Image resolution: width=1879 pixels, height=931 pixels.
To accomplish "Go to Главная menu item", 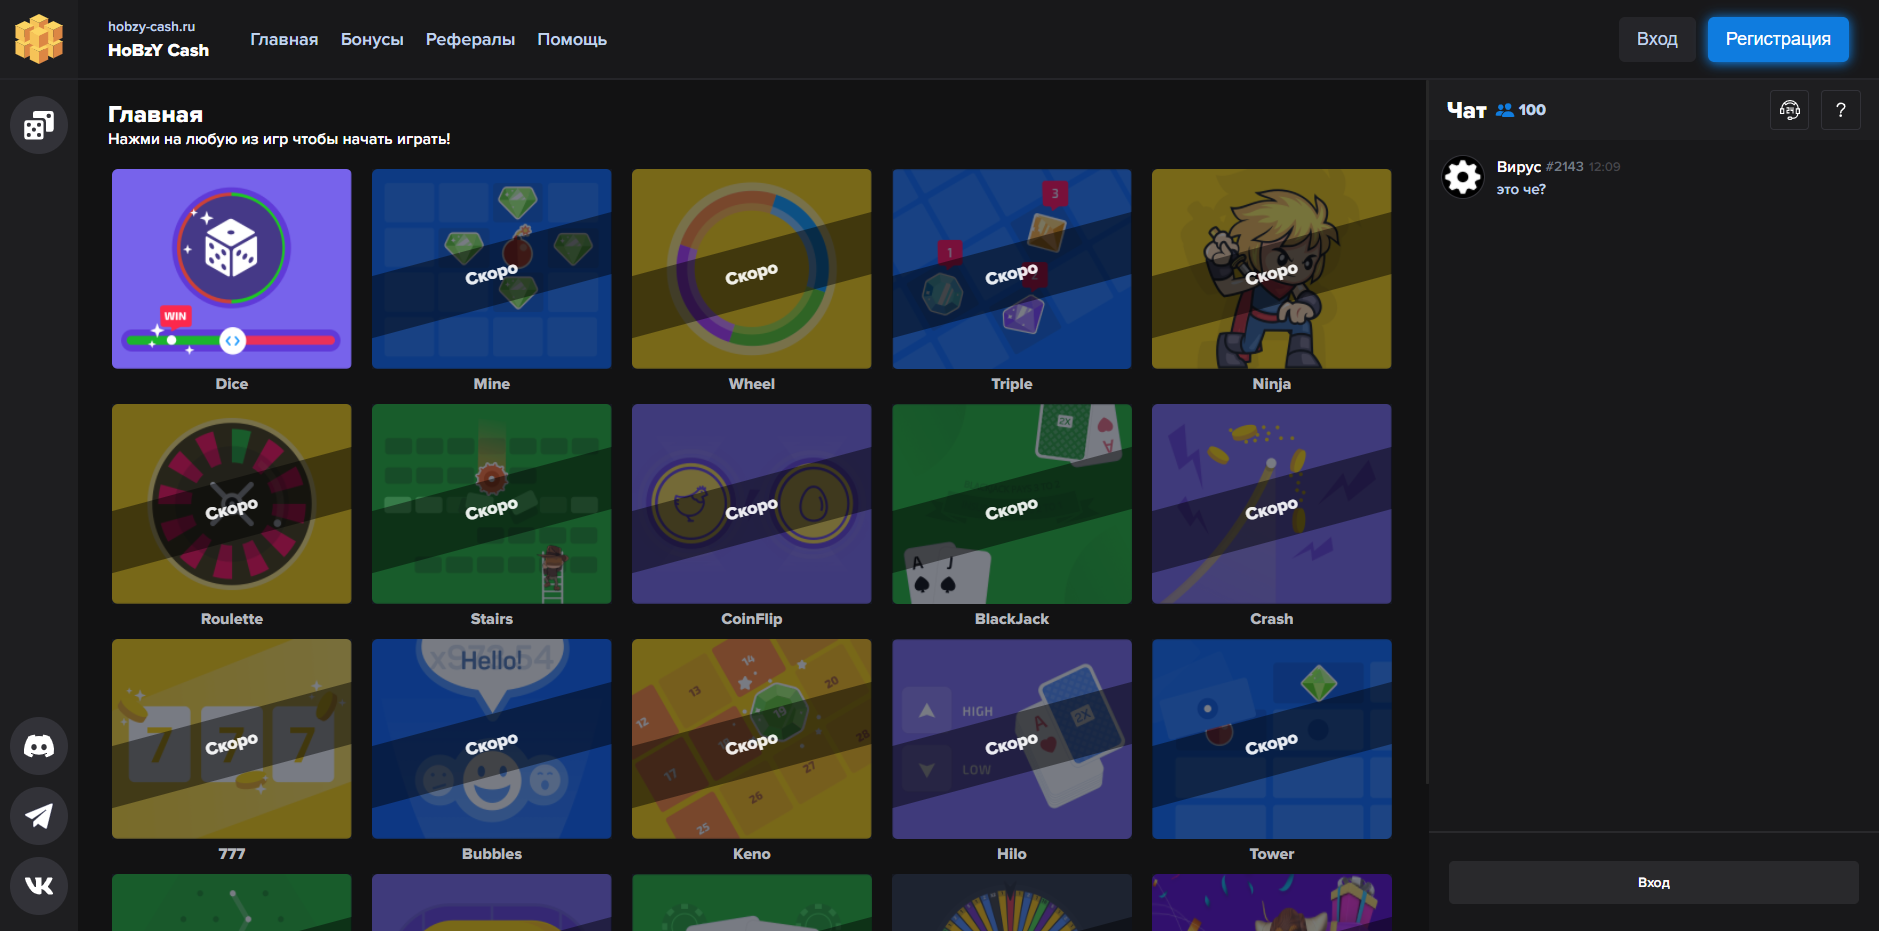I will click(x=284, y=39).
